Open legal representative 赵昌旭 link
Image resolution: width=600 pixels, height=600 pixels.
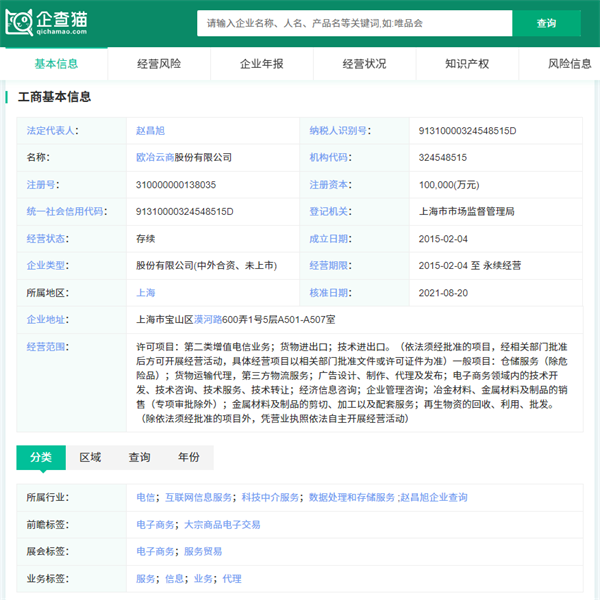151,131
